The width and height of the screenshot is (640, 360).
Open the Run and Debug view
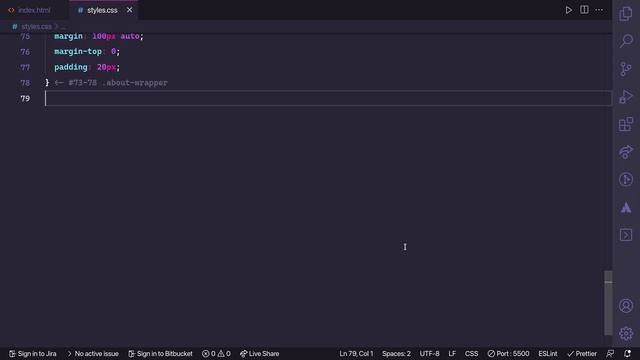click(x=626, y=97)
